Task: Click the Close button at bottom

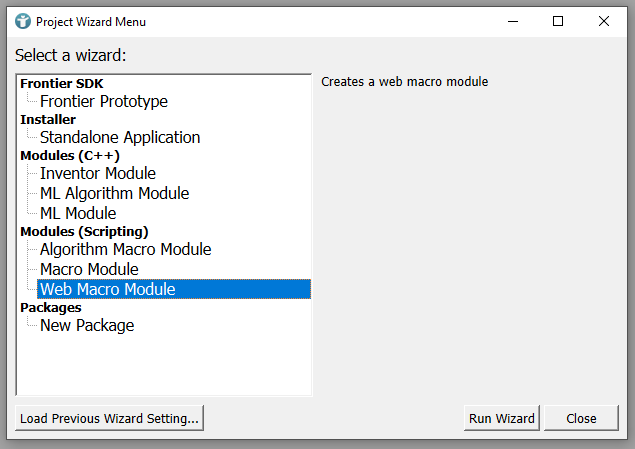Action: (581, 418)
